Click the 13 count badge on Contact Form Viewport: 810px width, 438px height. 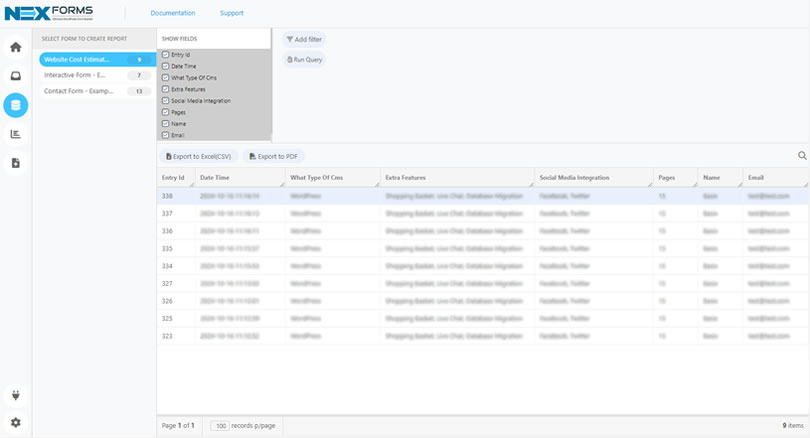click(139, 91)
